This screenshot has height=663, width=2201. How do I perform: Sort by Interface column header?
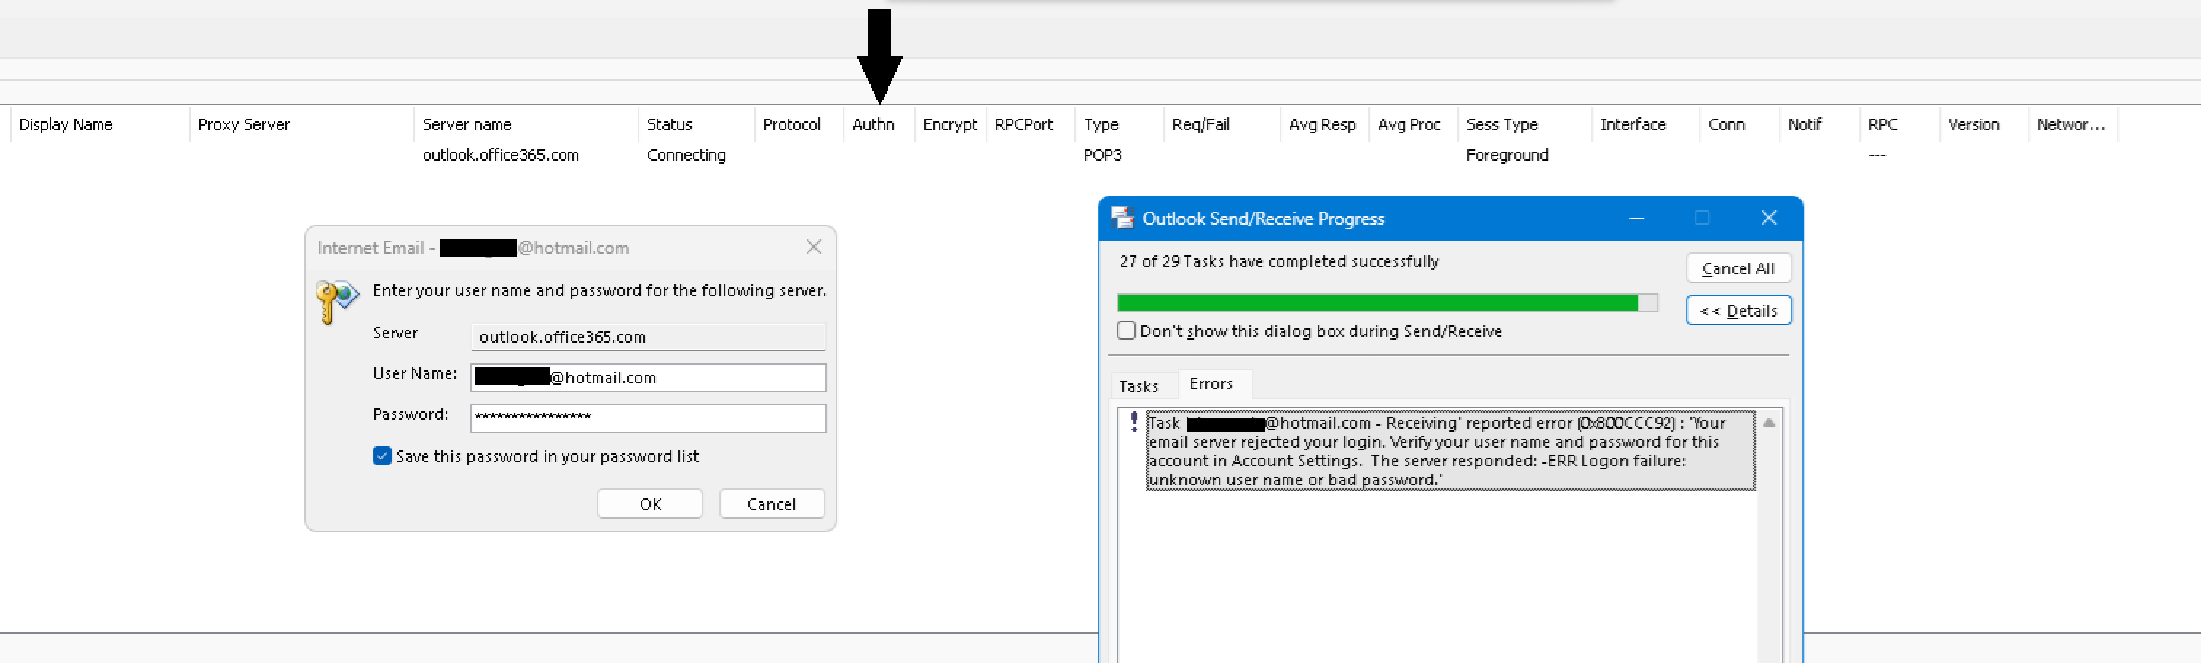1645,124
